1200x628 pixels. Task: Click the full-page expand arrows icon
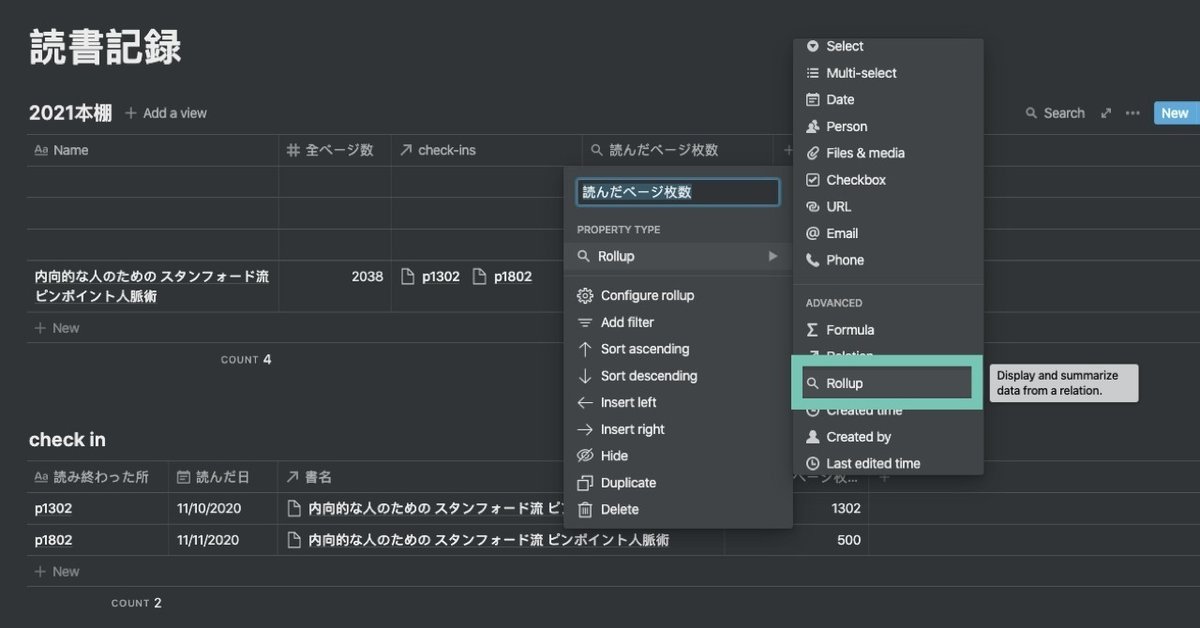tap(1106, 113)
